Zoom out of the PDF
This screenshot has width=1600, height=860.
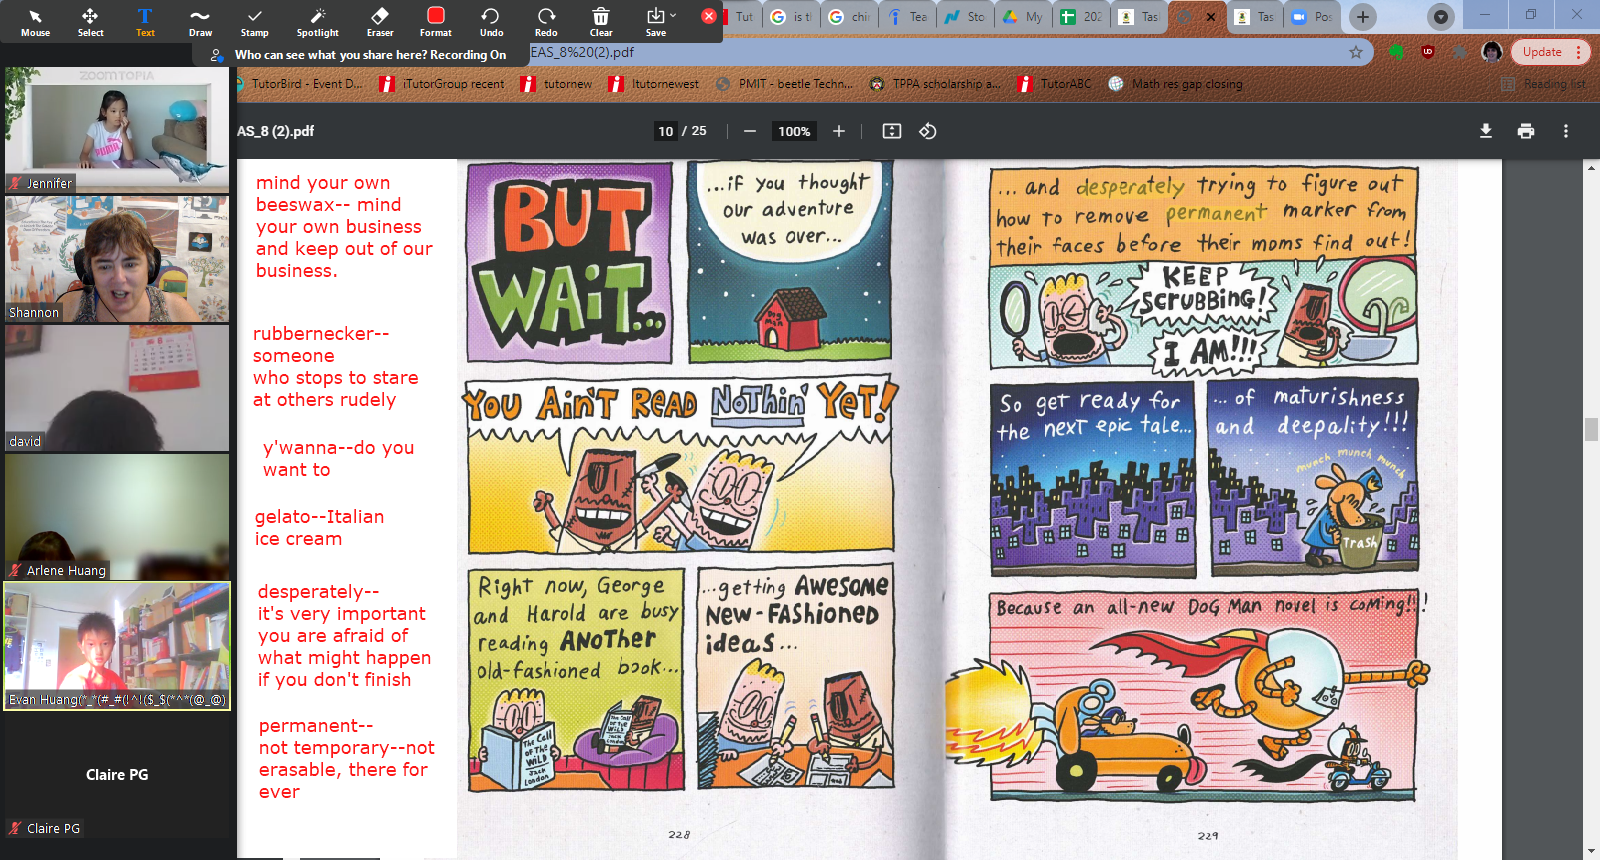[x=750, y=131]
